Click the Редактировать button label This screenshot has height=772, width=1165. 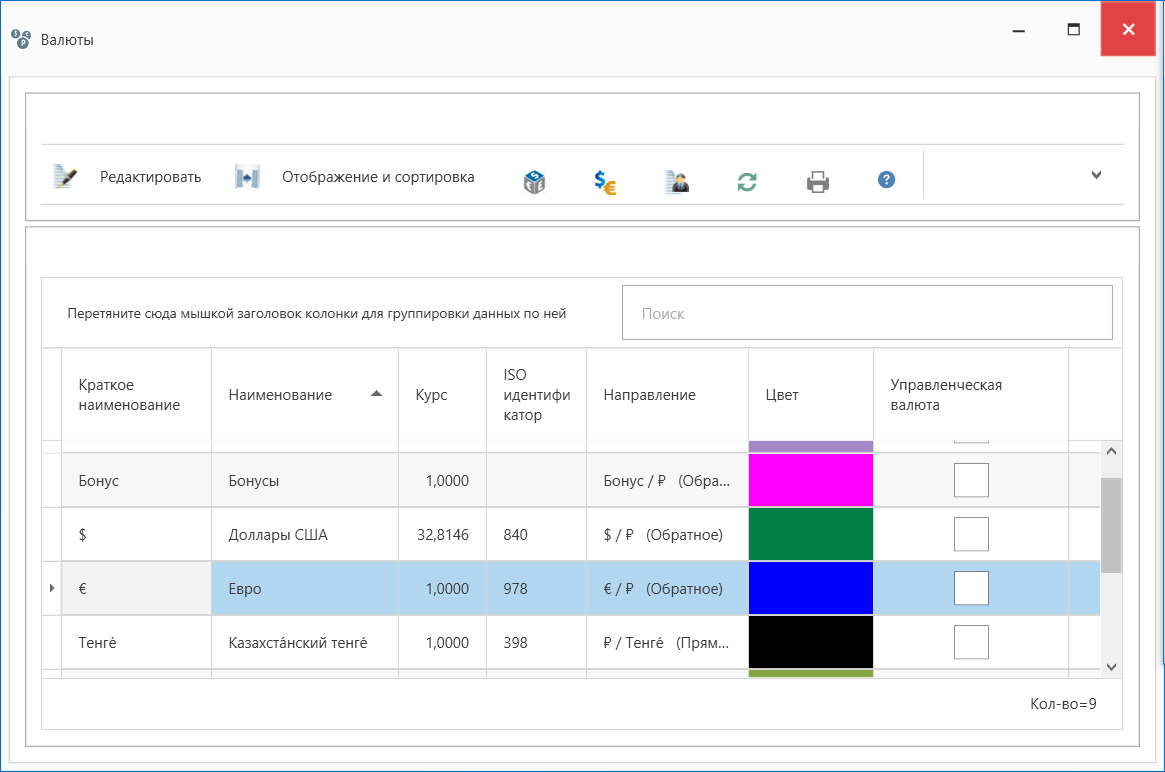150,177
